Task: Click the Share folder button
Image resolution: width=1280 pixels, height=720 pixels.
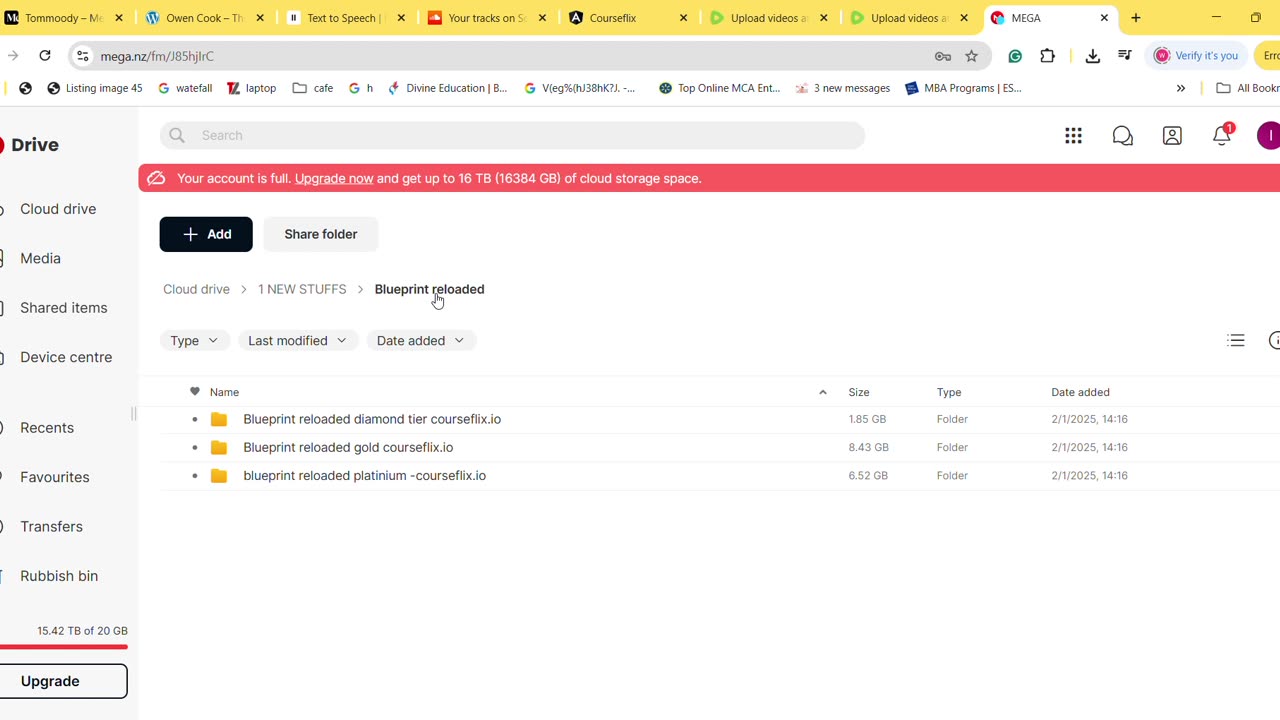Action: point(320,234)
